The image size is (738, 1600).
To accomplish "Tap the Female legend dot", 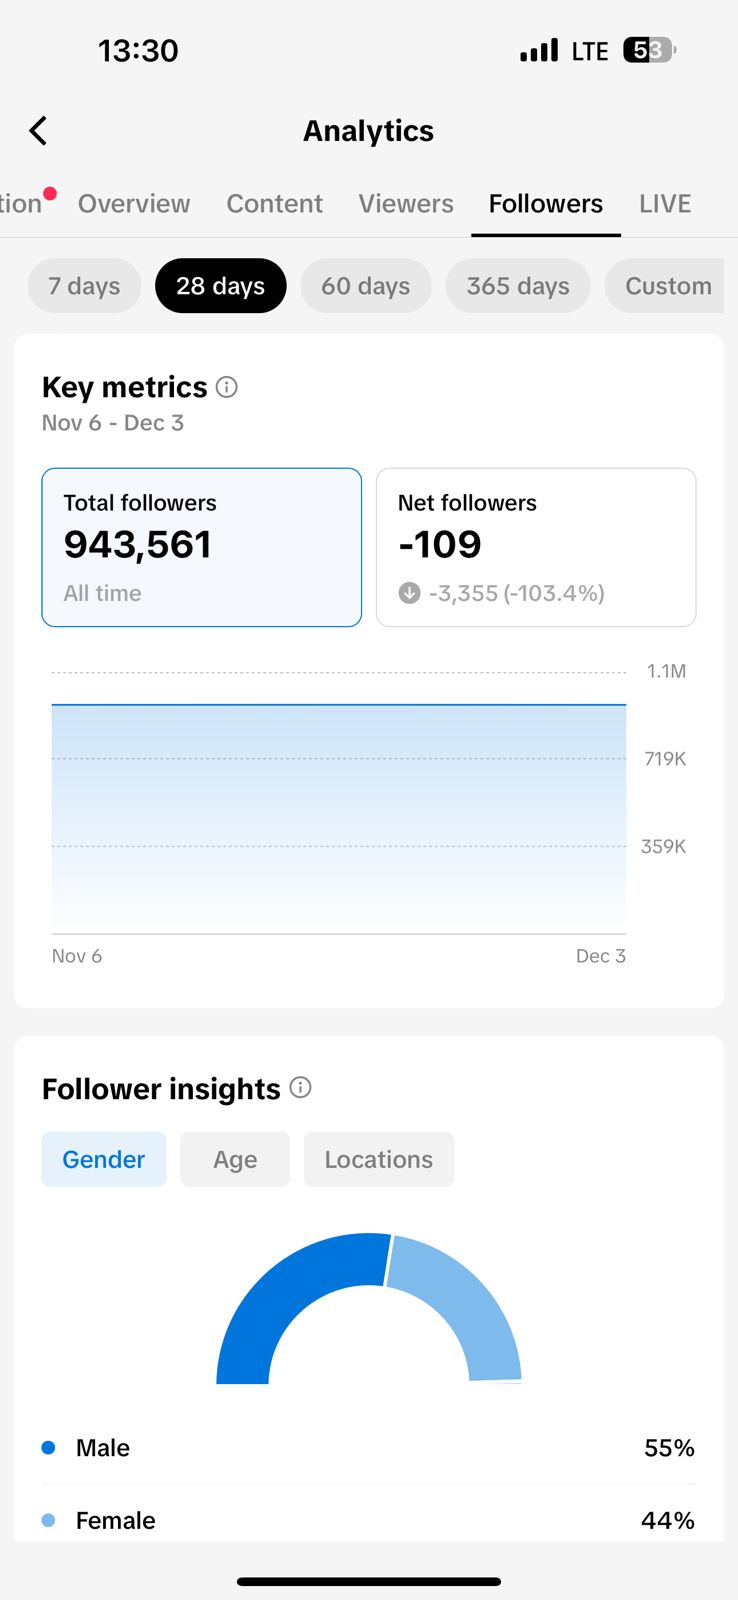I will pos(48,1520).
